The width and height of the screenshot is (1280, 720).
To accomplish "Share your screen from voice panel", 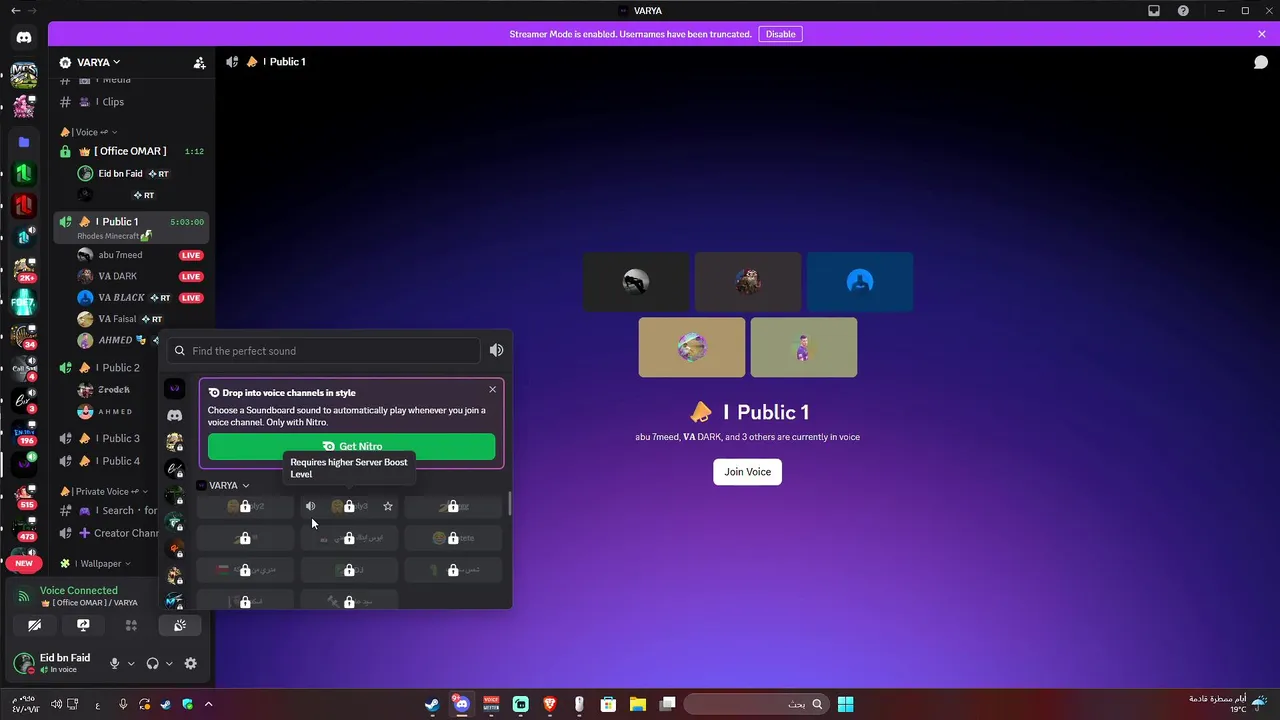I will (x=83, y=625).
